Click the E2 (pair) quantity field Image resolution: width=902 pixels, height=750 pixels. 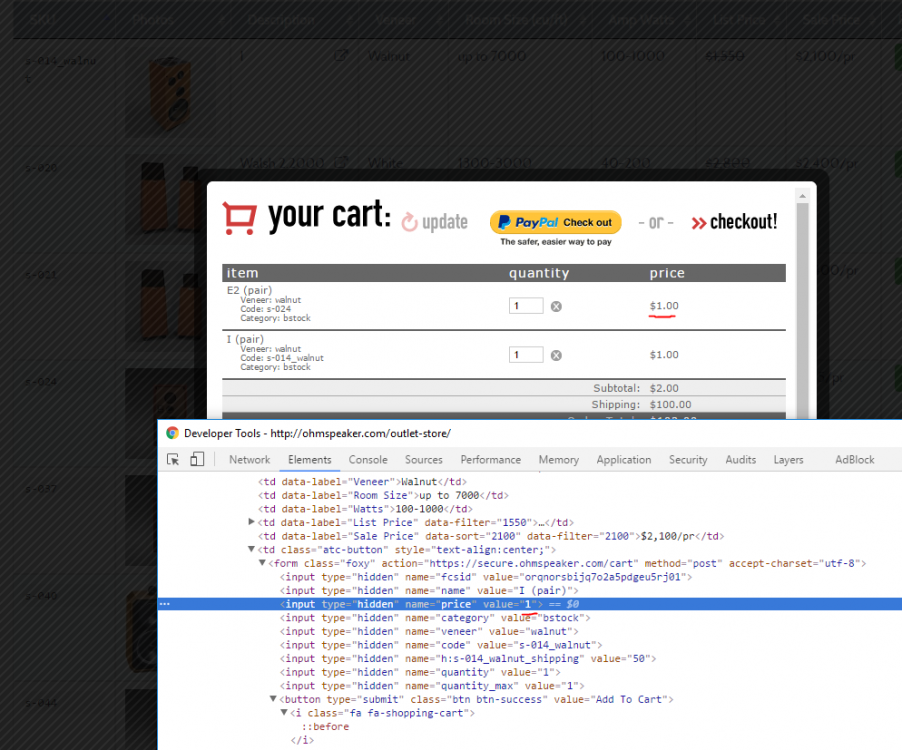coord(526,306)
